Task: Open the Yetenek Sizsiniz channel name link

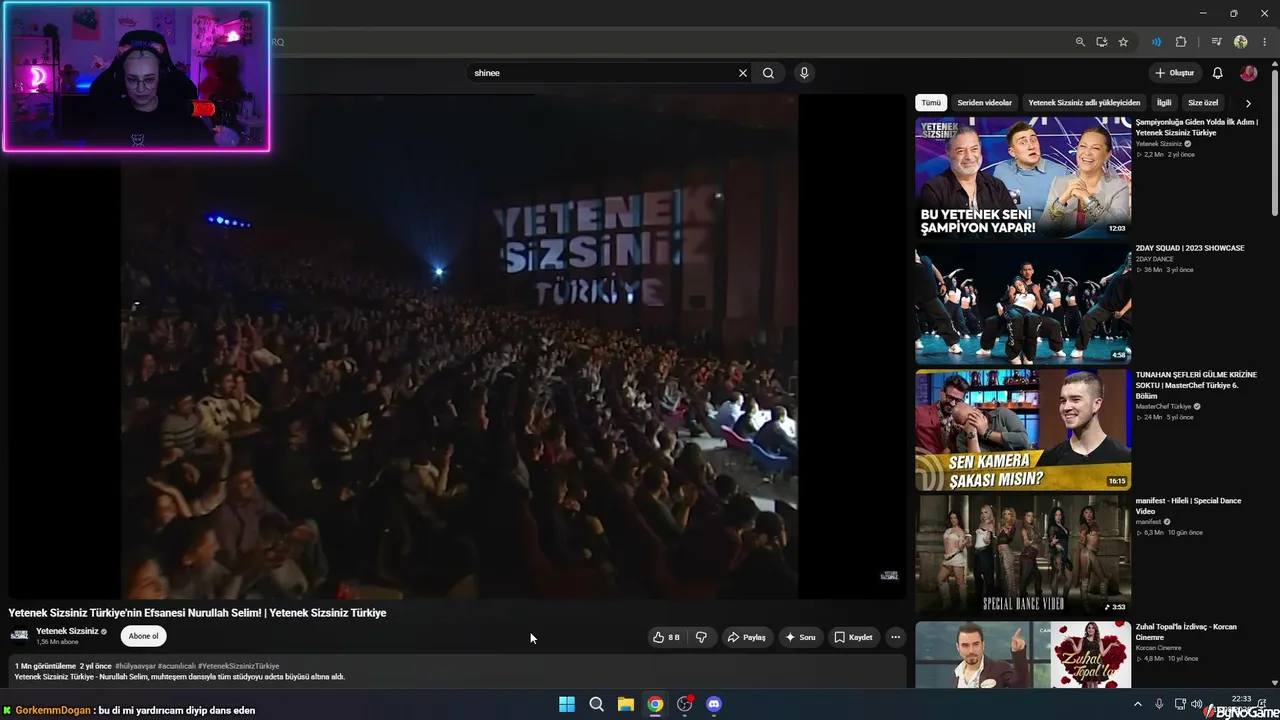Action: [67, 631]
